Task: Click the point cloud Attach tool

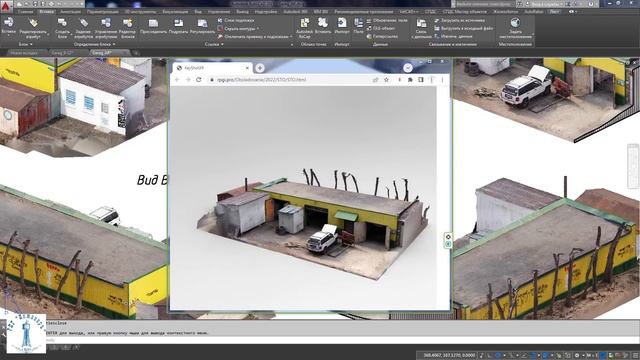Action: [323, 26]
